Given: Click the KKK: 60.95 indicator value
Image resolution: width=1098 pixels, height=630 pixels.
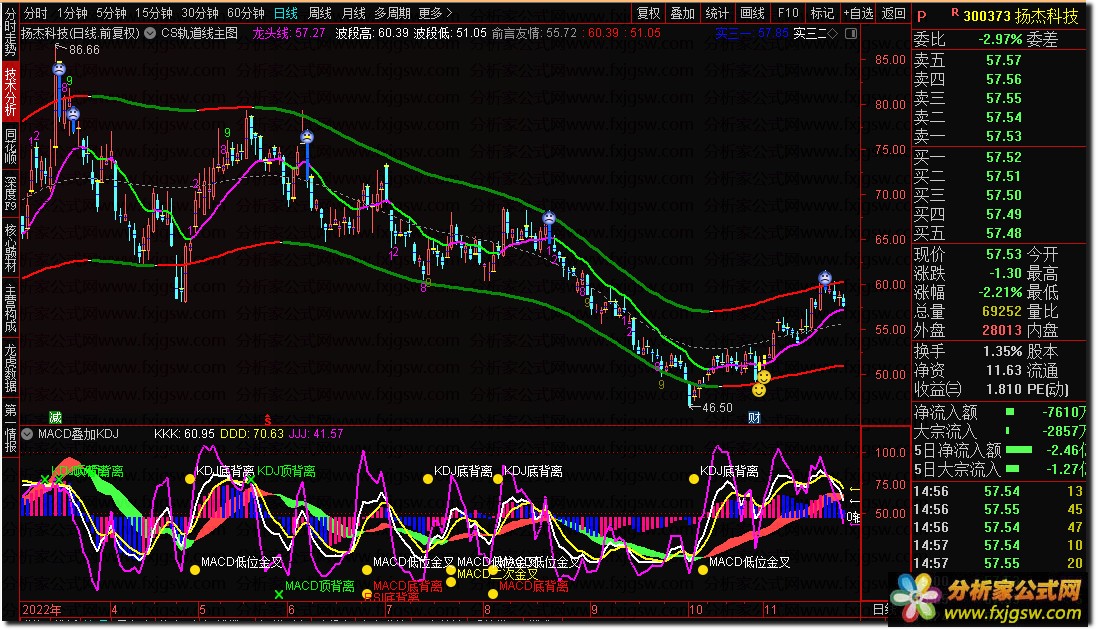Looking at the screenshot, I should tap(184, 434).
